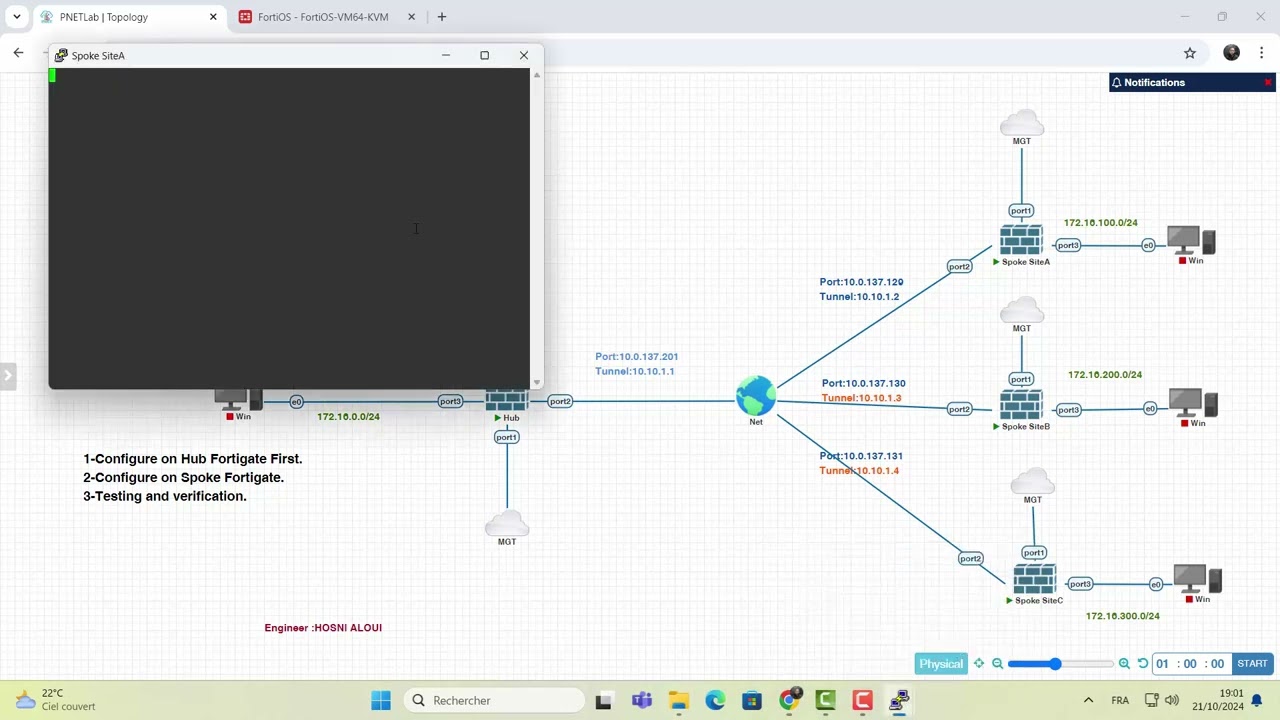Select the MGT cloud above Spoke SiteC
Screen dimensions: 1280x720
(x=1033, y=481)
